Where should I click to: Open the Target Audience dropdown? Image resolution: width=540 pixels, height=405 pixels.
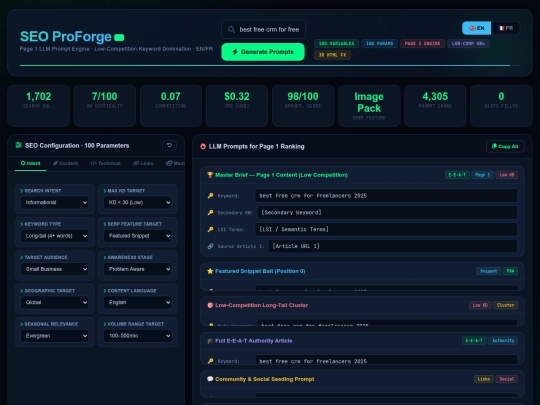coord(54,269)
